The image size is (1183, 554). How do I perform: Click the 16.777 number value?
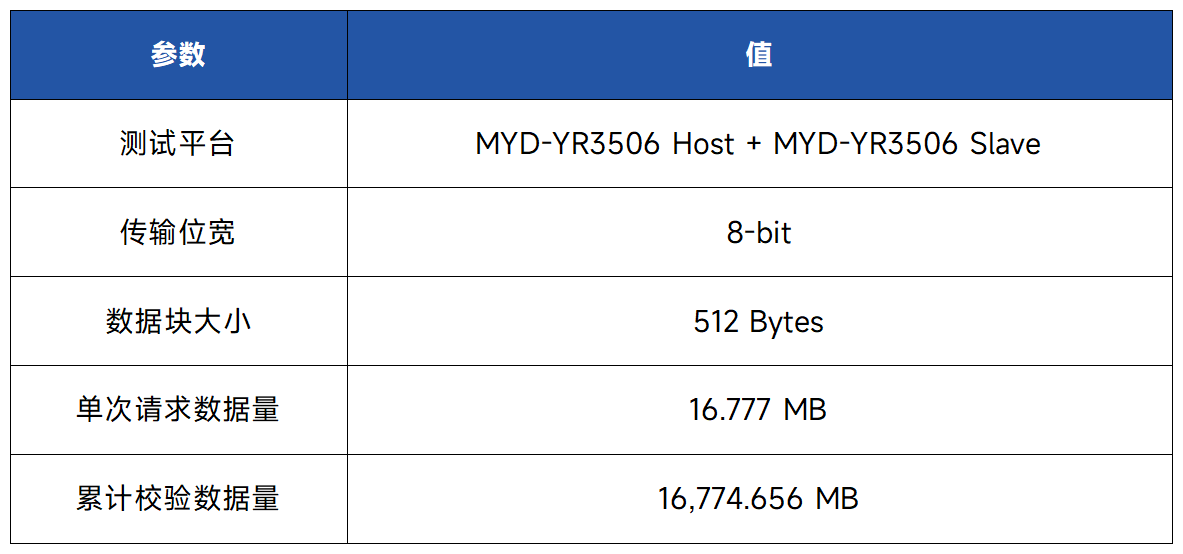[x=730, y=410]
